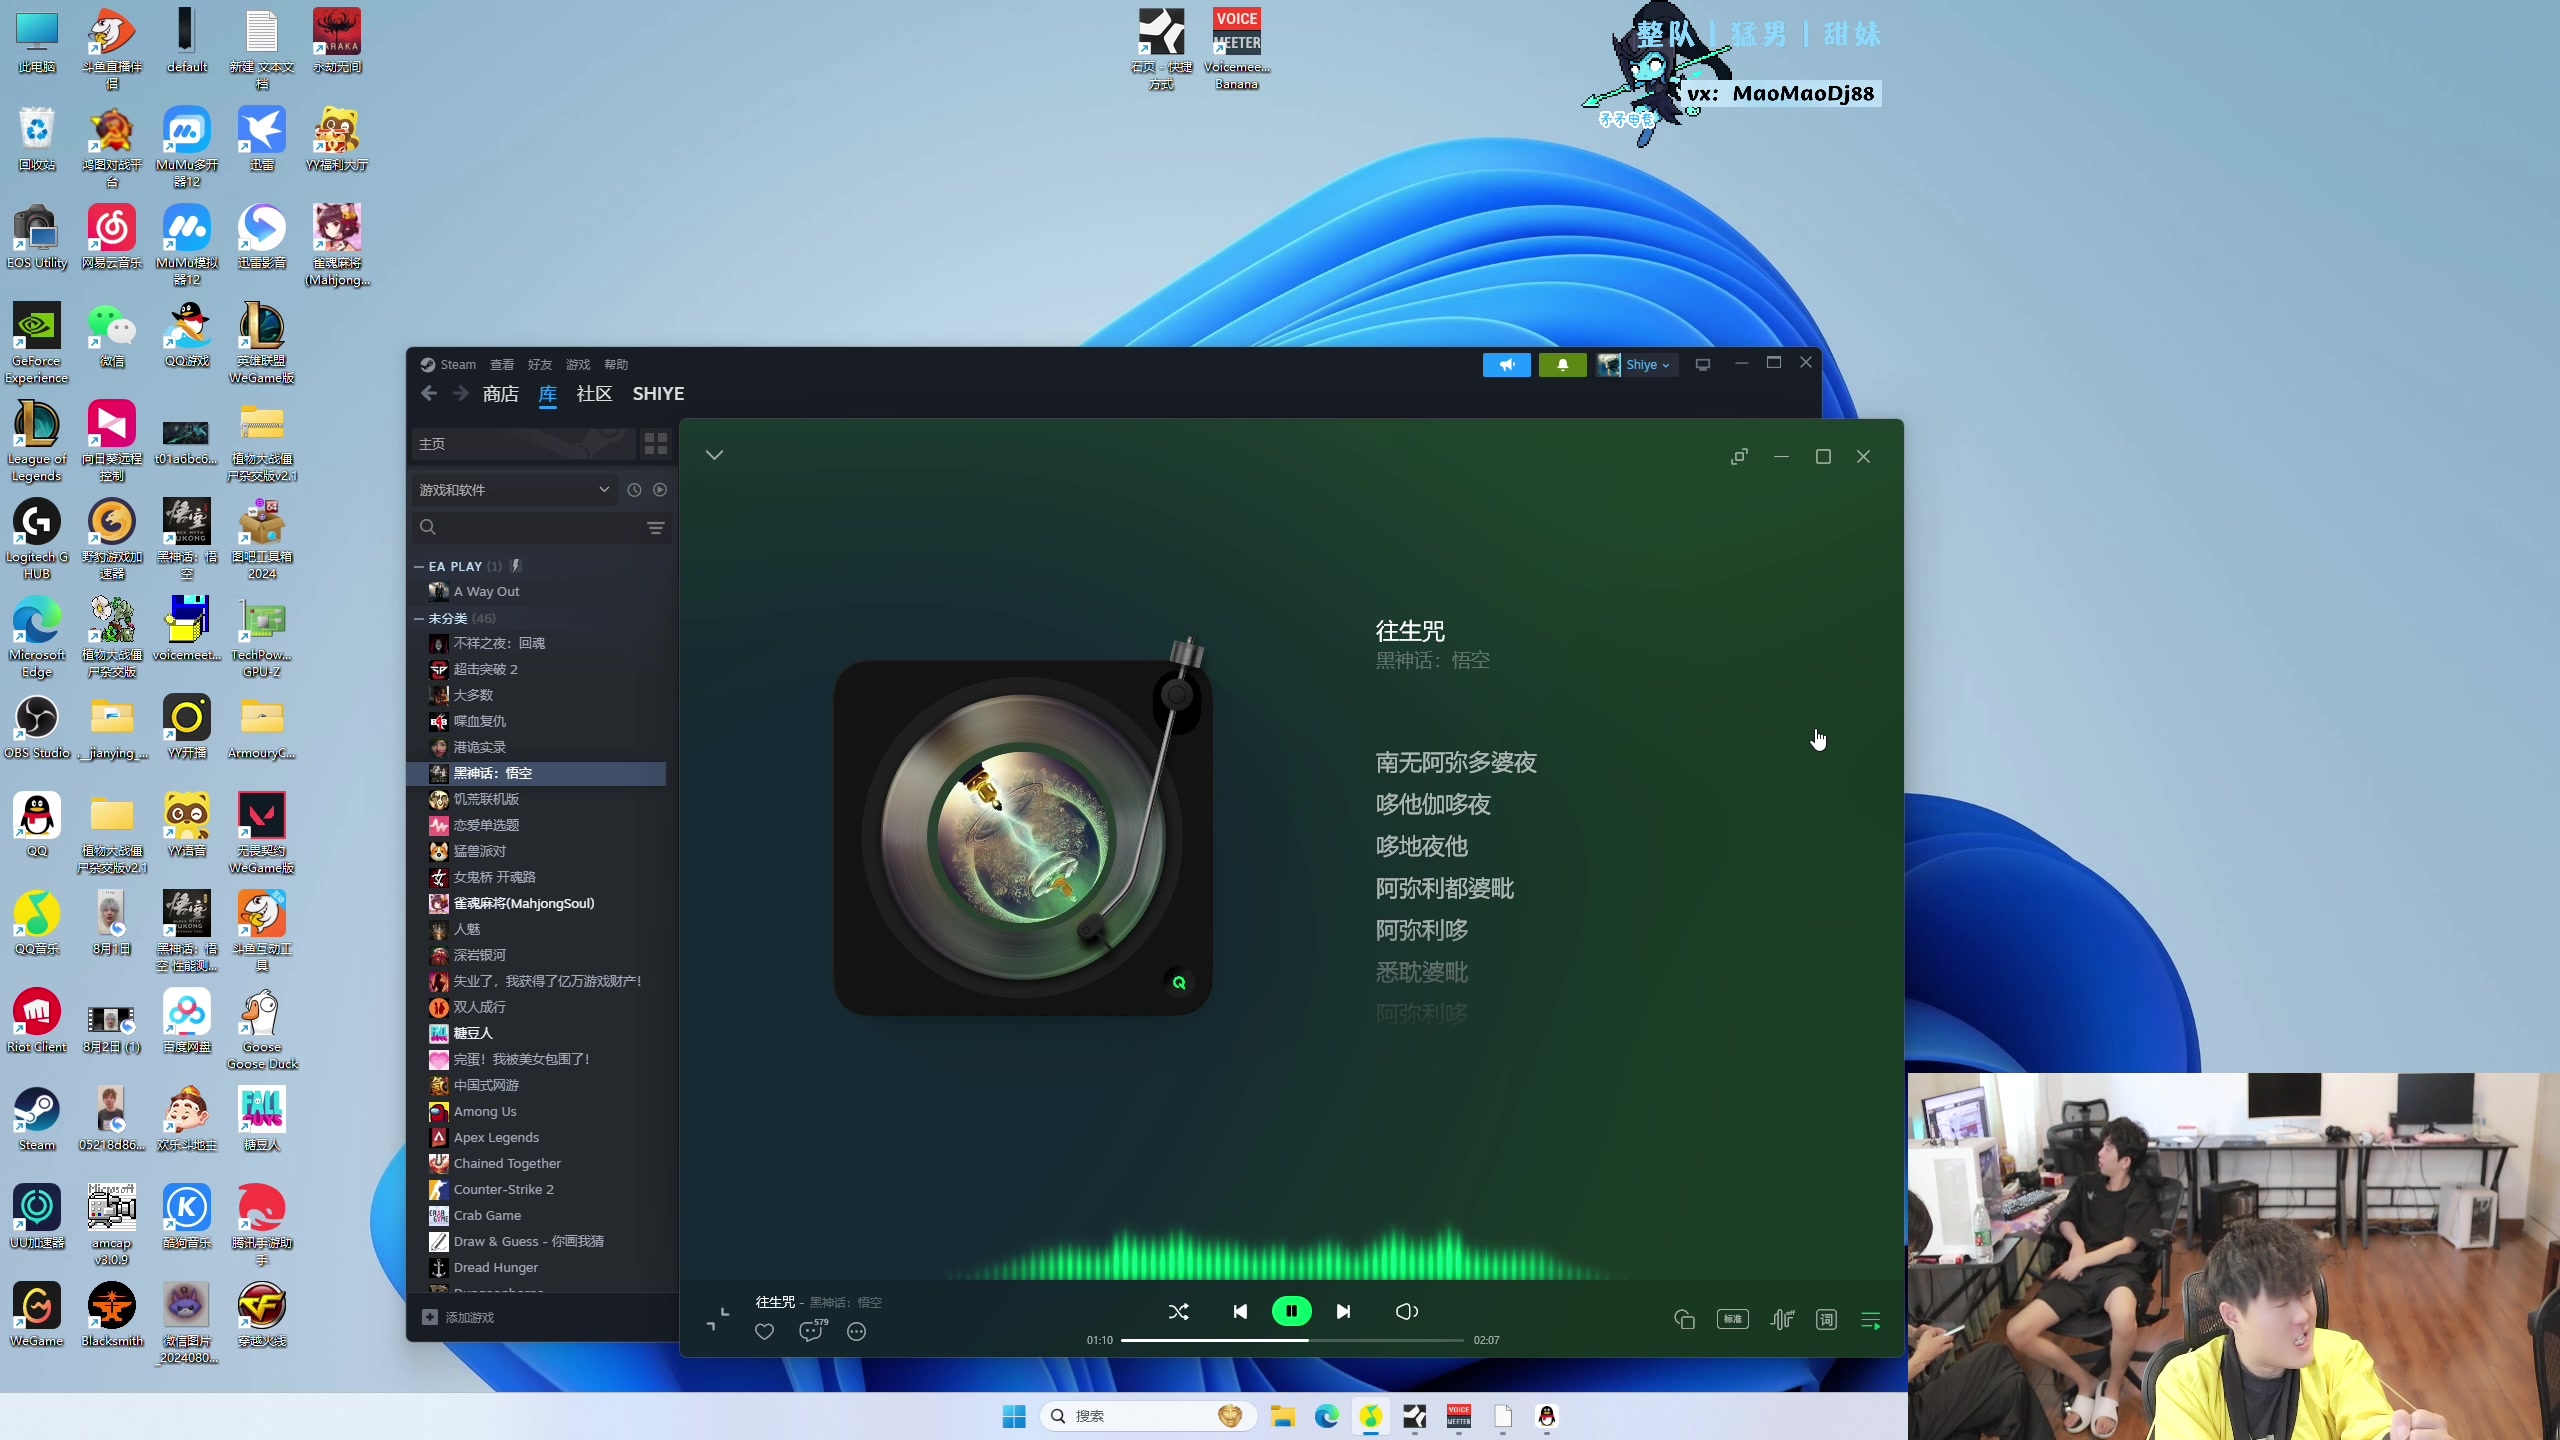This screenshot has width=2560, height=1440.
Task: Open the 社区 Community tab
Action: tap(594, 392)
